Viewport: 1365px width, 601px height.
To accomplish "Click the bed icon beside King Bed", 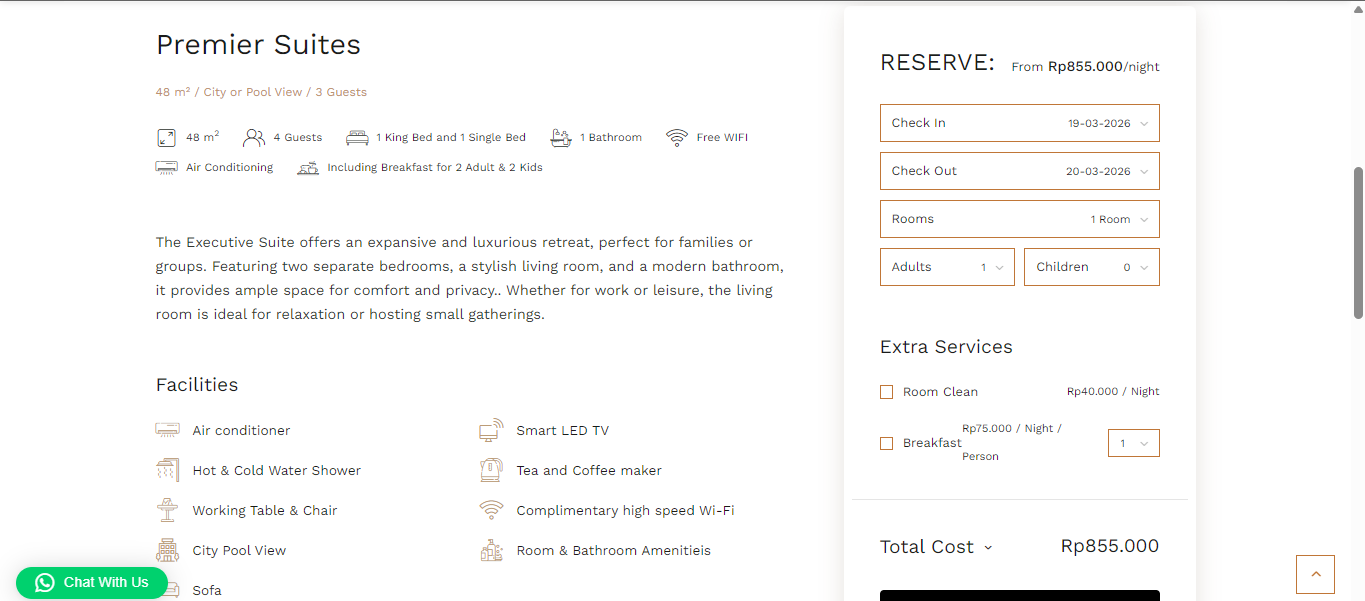I will coord(357,138).
